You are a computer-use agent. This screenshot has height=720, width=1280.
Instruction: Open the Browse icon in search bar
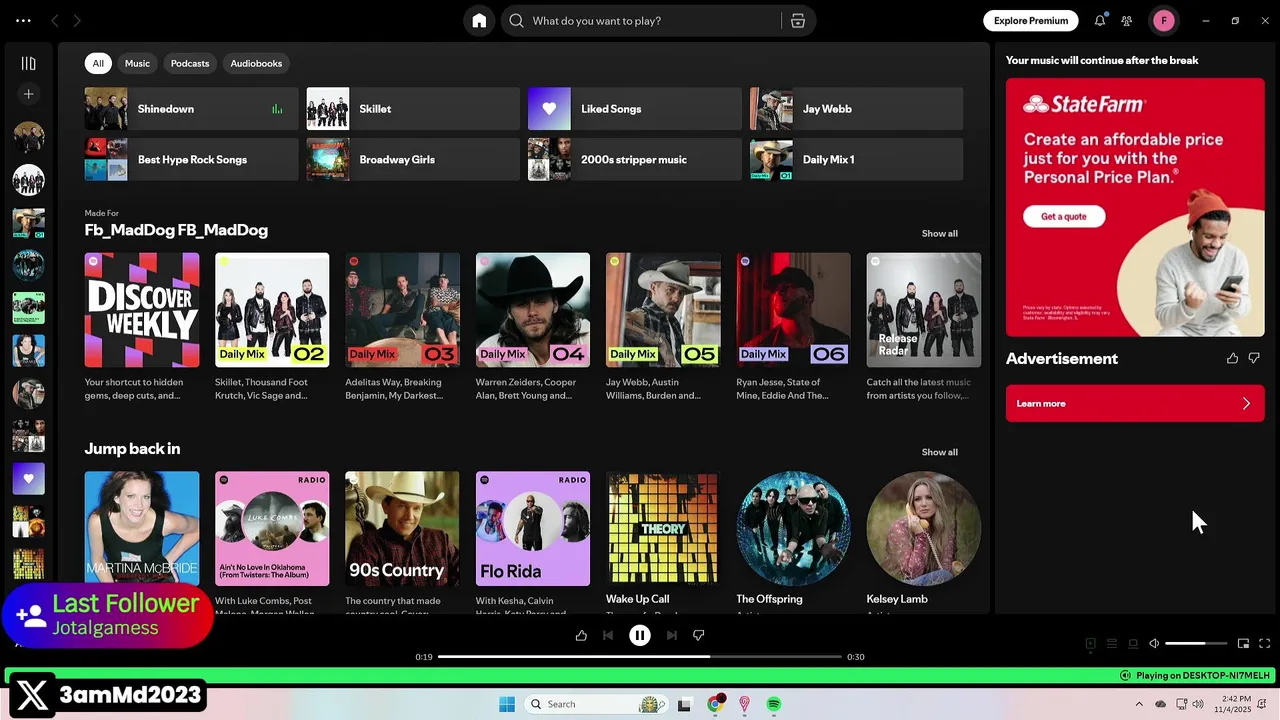coord(798,21)
